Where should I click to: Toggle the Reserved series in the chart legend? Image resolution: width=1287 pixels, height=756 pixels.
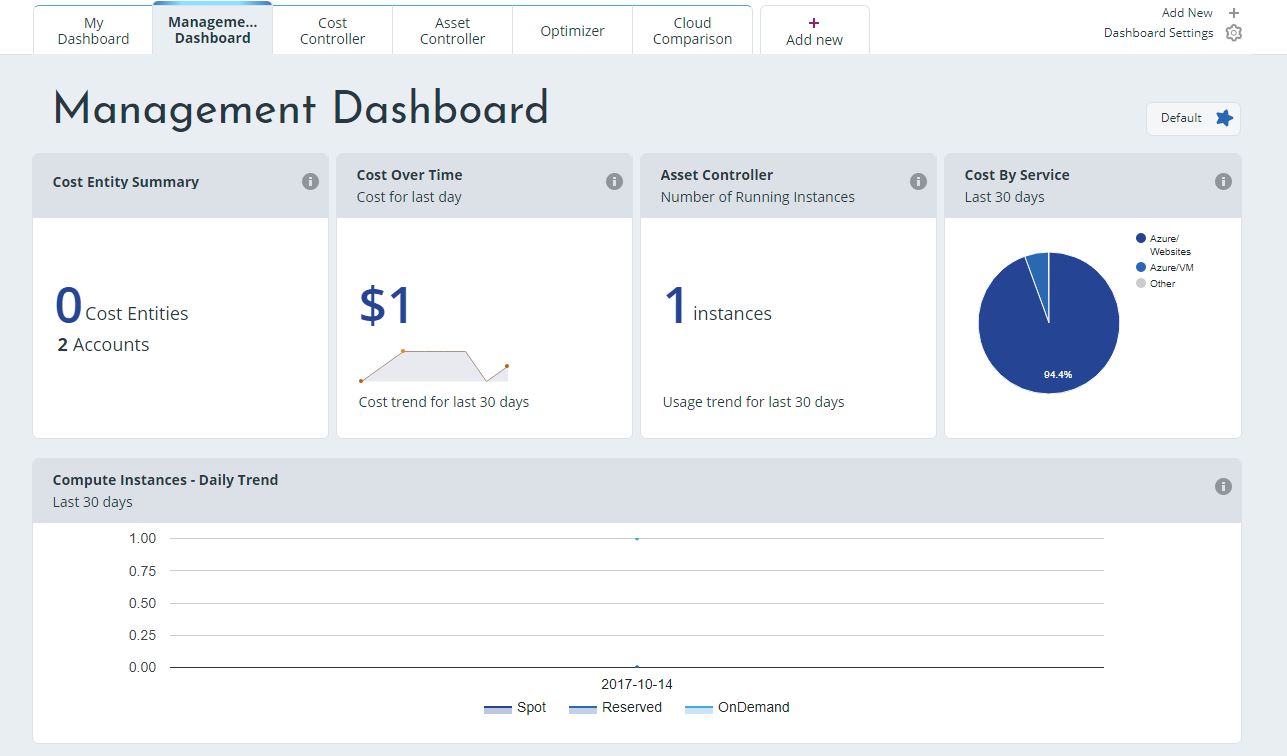[622, 707]
